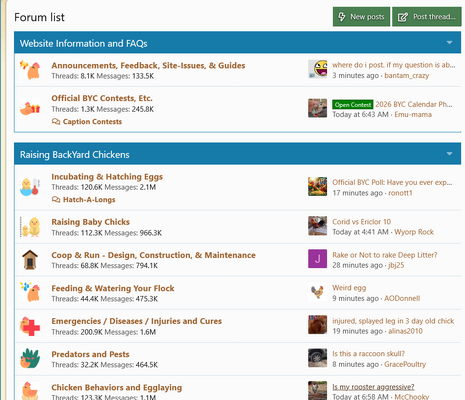Click the Announcements forum chicken icon

(x=30, y=70)
